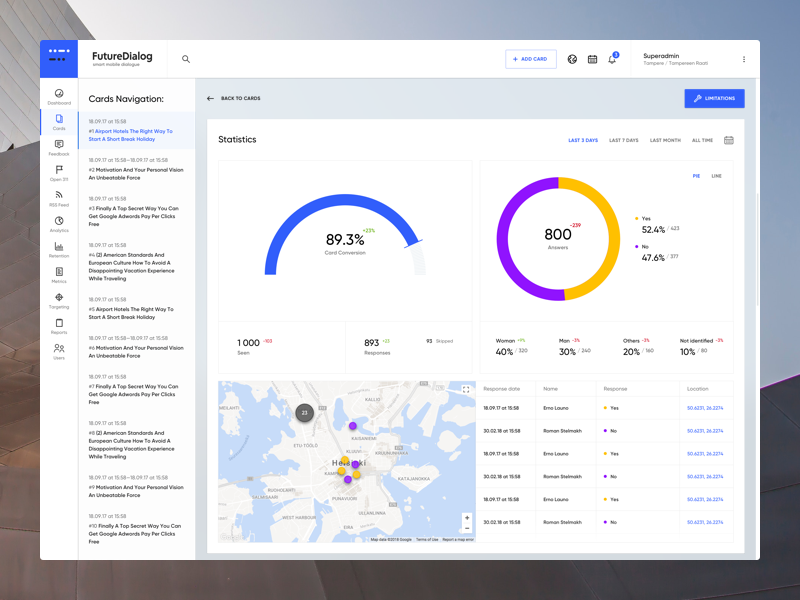Screen dimensions: 800x600
Task: Click the 1 000 Seen value
Action: point(248,345)
